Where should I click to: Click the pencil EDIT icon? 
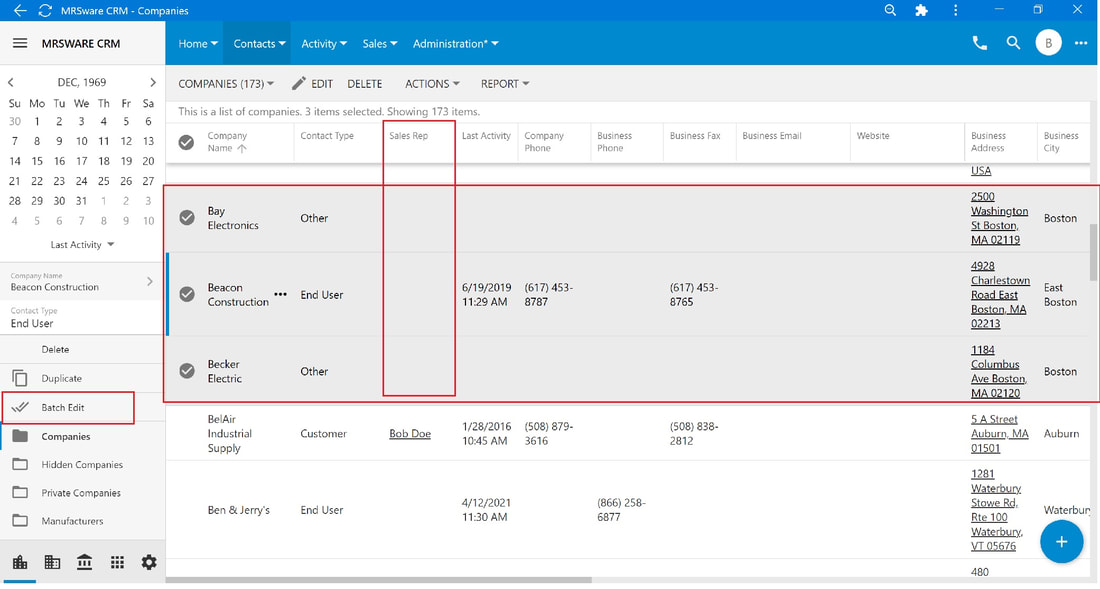pyautogui.click(x=299, y=83)
